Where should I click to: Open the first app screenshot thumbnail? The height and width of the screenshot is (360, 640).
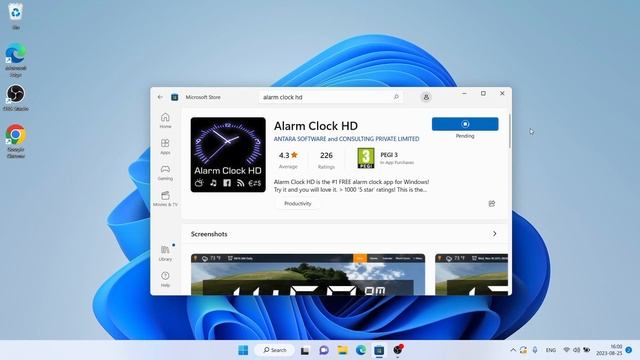308,274
